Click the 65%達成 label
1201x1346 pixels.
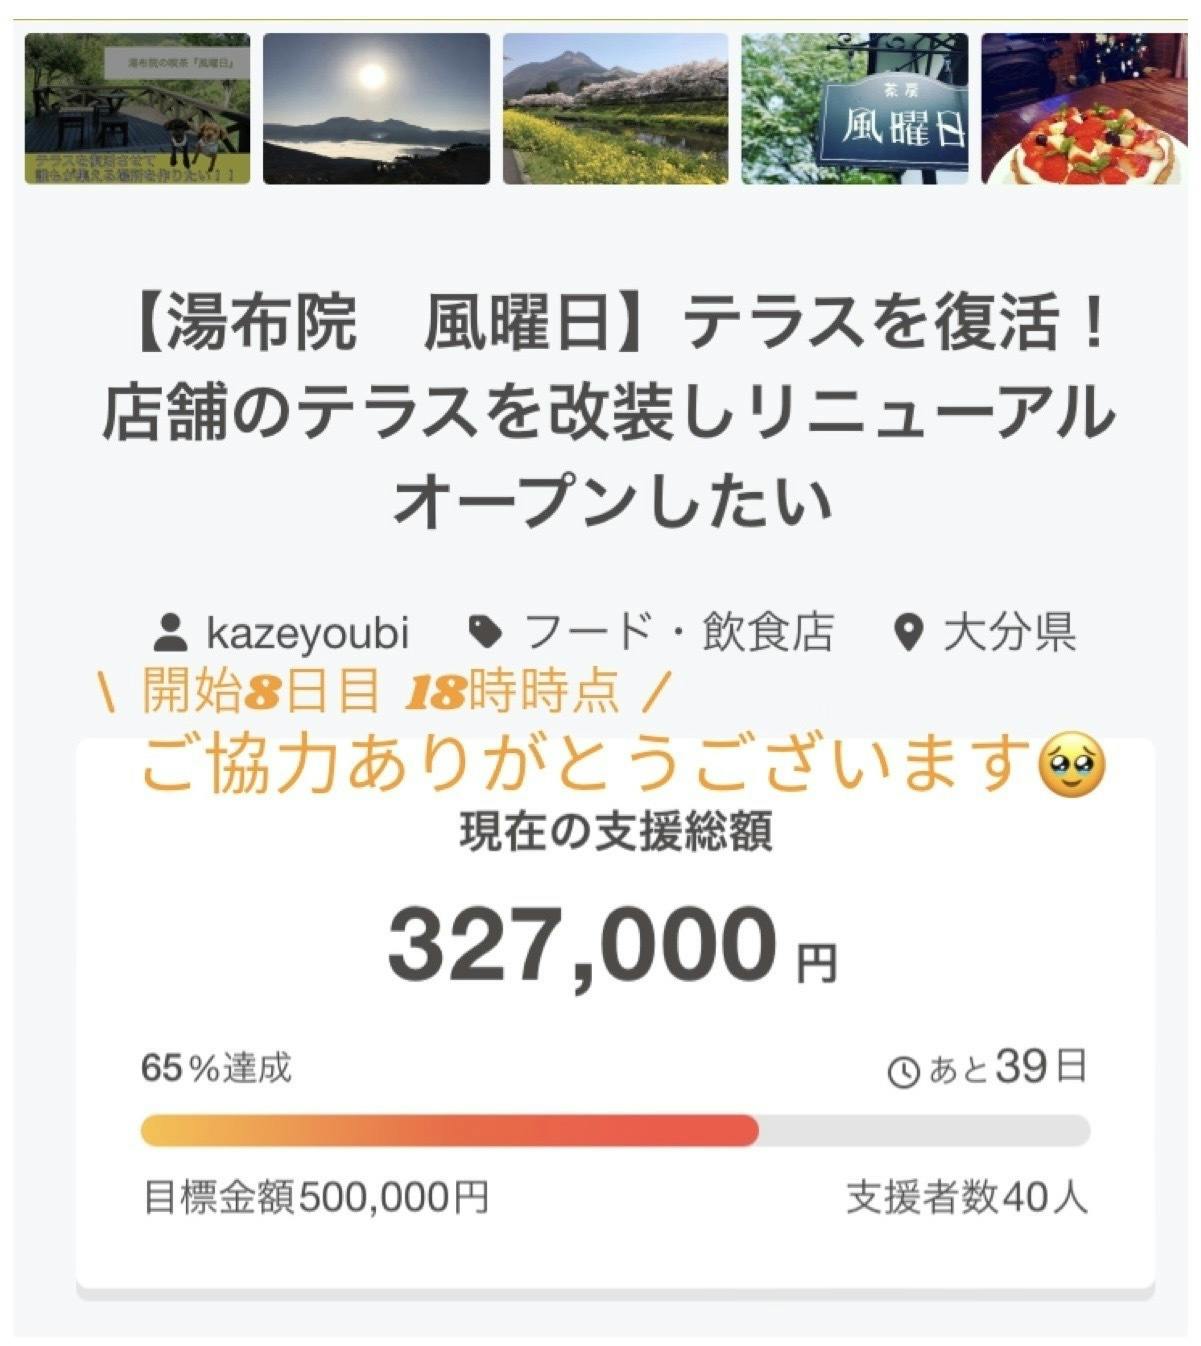click(x=216, y=1068)
